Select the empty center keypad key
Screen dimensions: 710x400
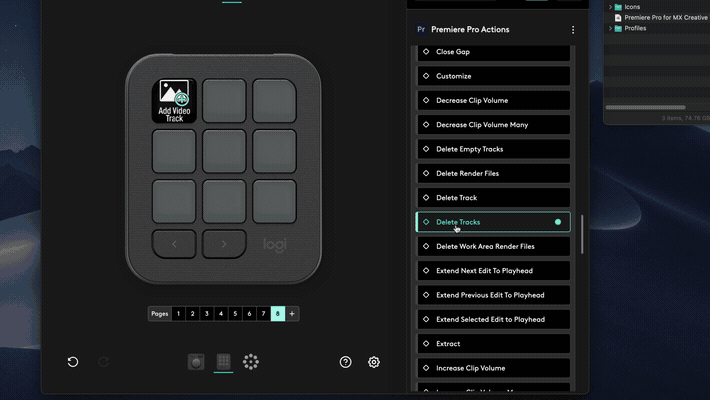pos(224,151)
